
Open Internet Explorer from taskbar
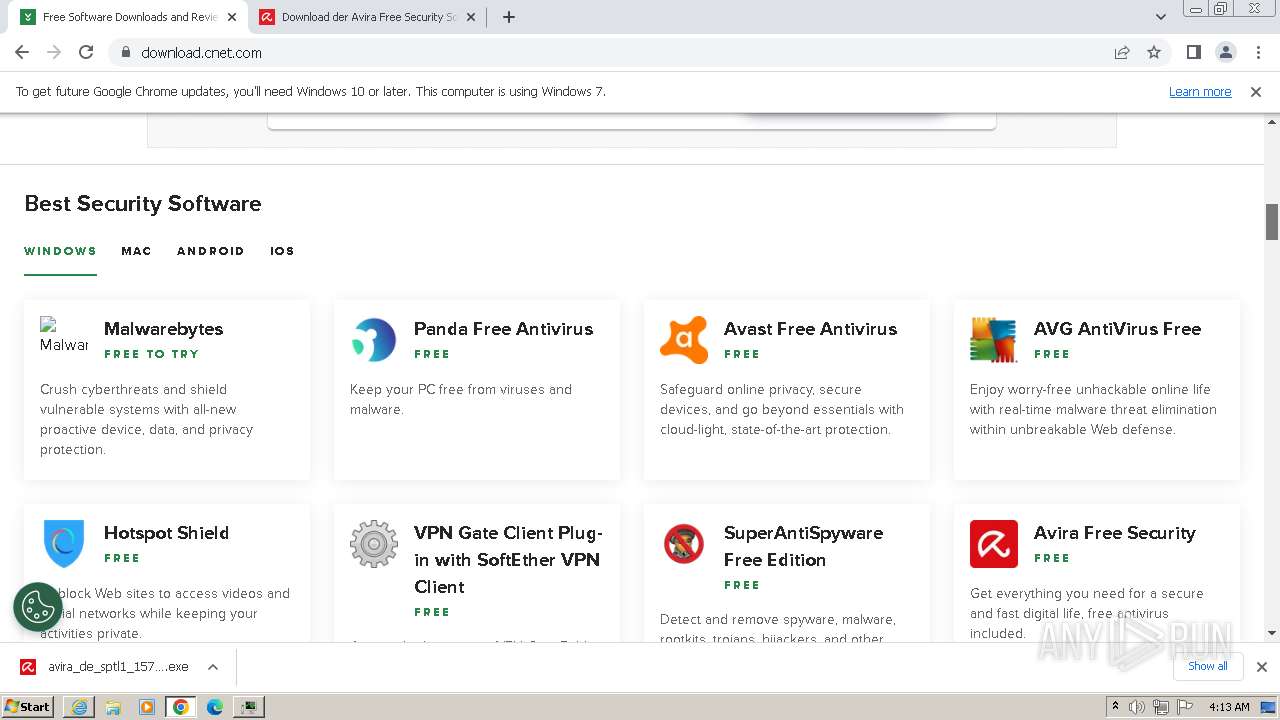click(x=79, y=707)
